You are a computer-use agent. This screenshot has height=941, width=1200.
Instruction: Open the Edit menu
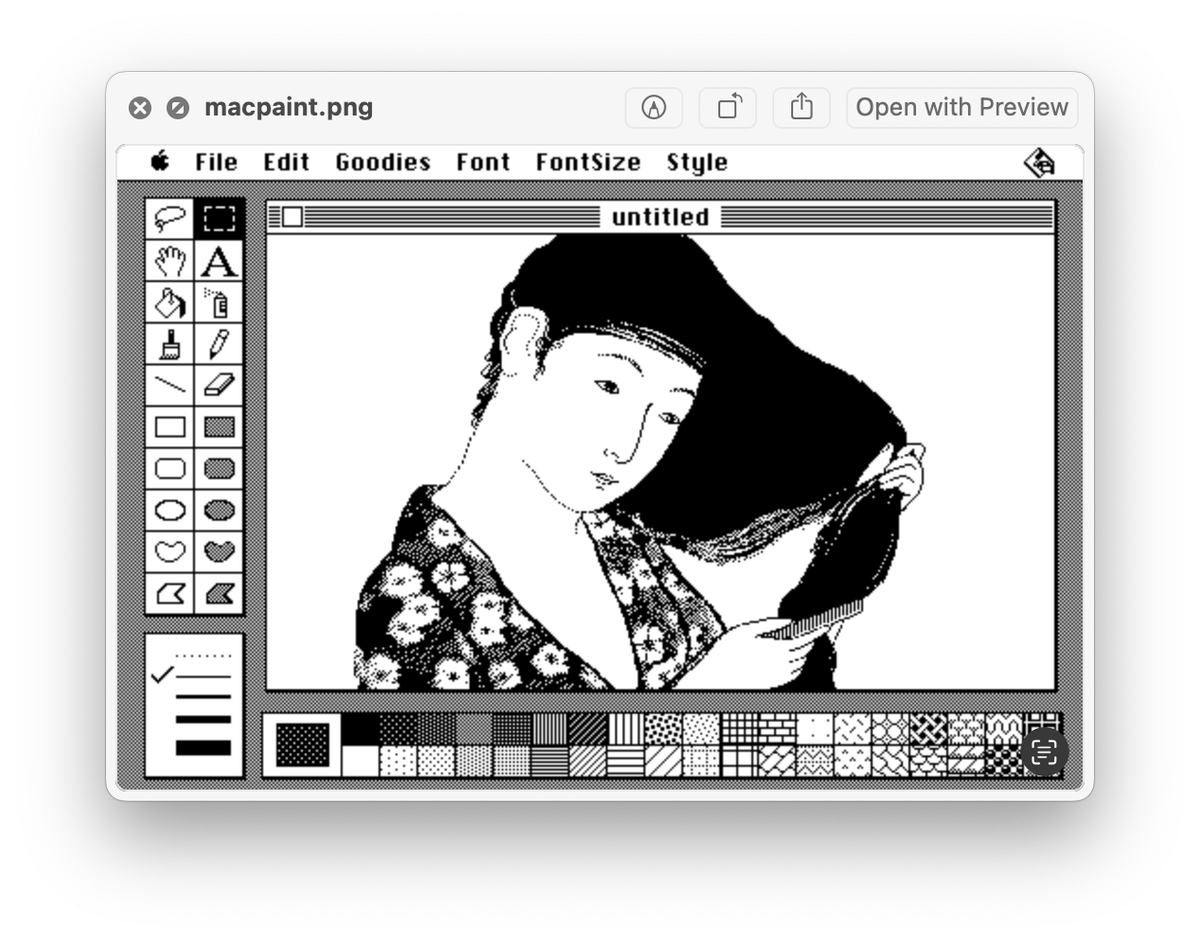pyautogui.click(x=286, y=162)
